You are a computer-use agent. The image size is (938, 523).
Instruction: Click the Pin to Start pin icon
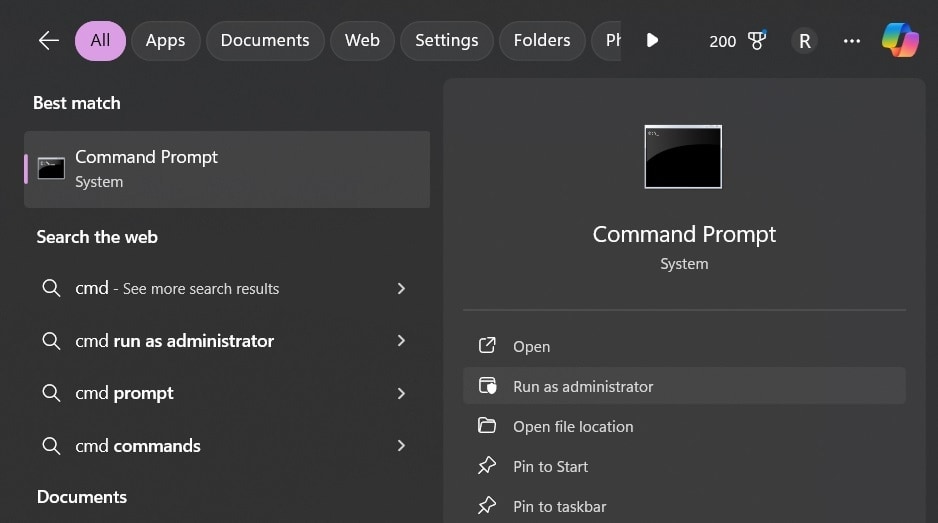(487, 466)
